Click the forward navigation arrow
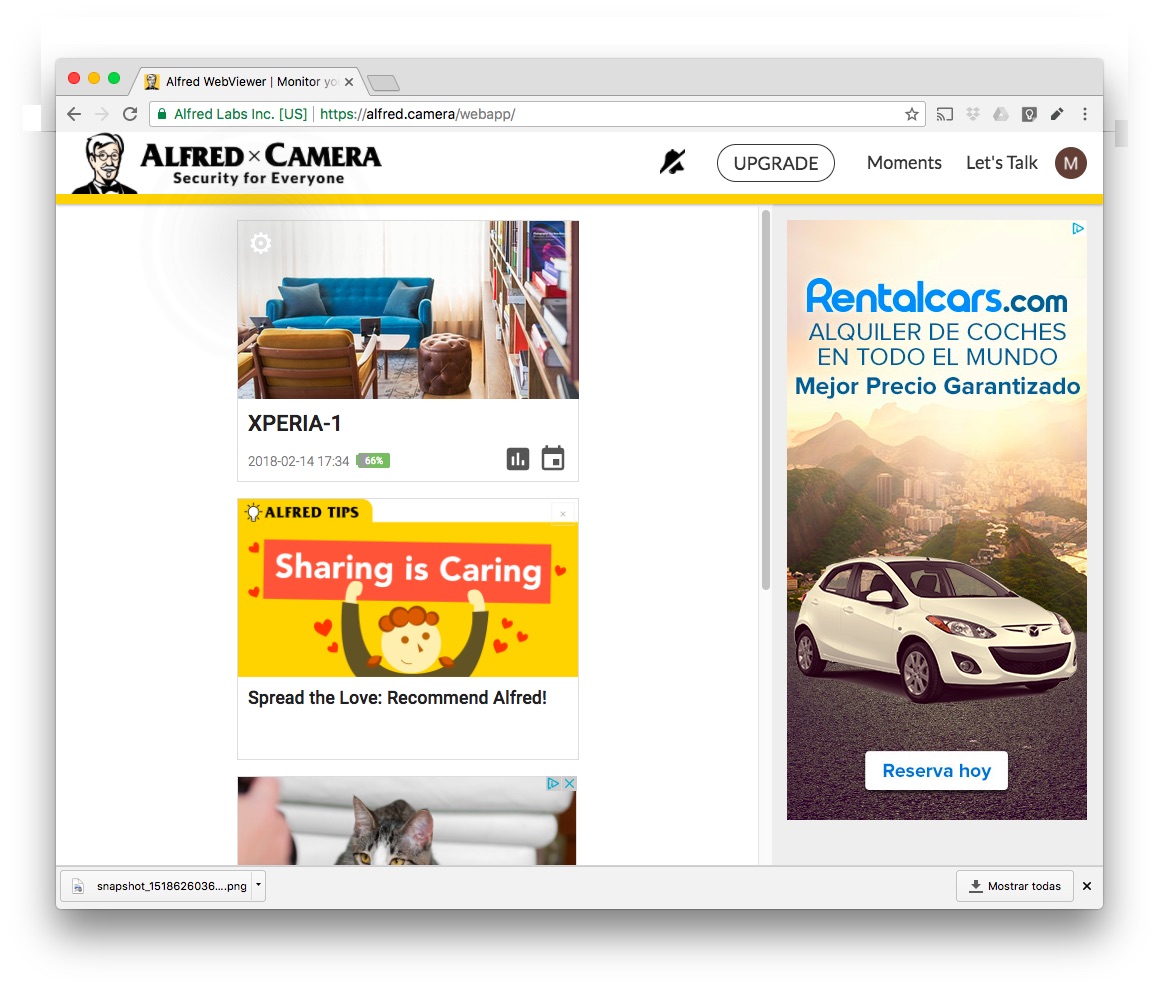 102,114
